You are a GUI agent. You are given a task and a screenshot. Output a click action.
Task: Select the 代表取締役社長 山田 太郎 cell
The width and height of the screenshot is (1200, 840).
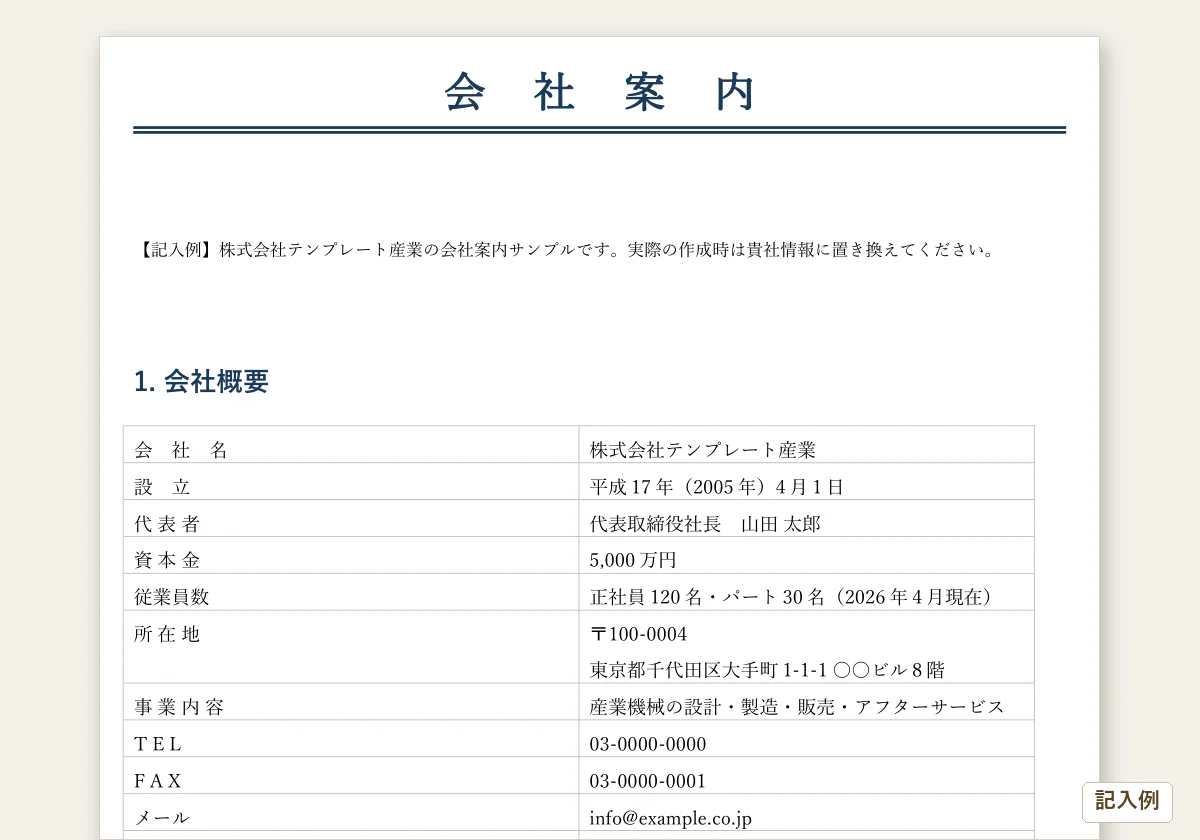pos(806,519)
